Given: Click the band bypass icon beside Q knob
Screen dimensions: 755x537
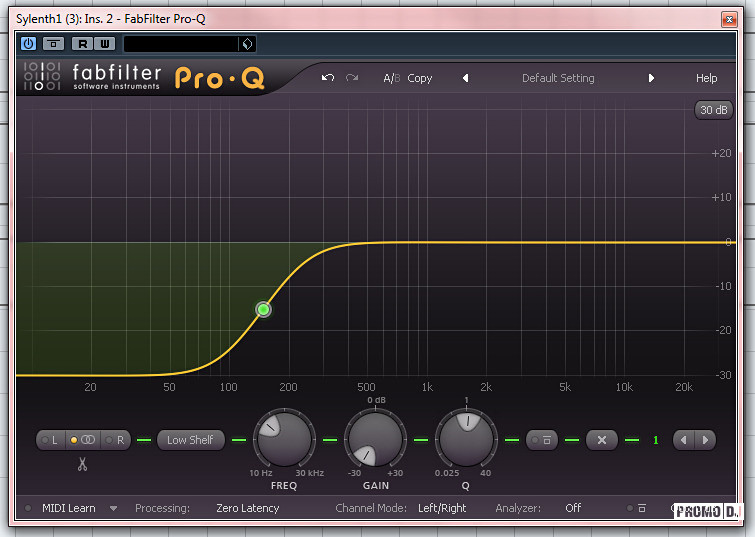Looking at the screenshot, I should 543,440.
